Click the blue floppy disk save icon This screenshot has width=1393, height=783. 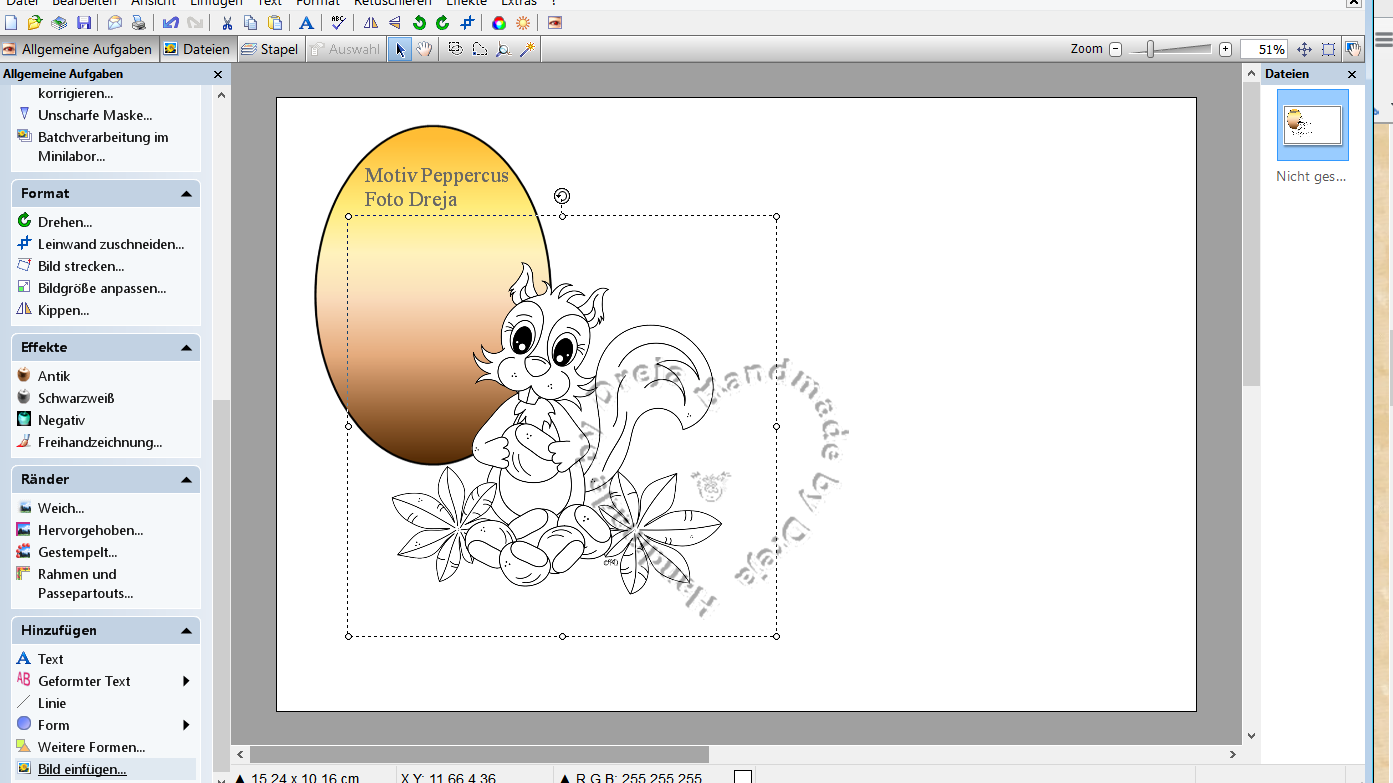pyautogui.click(x=84, y=23)
